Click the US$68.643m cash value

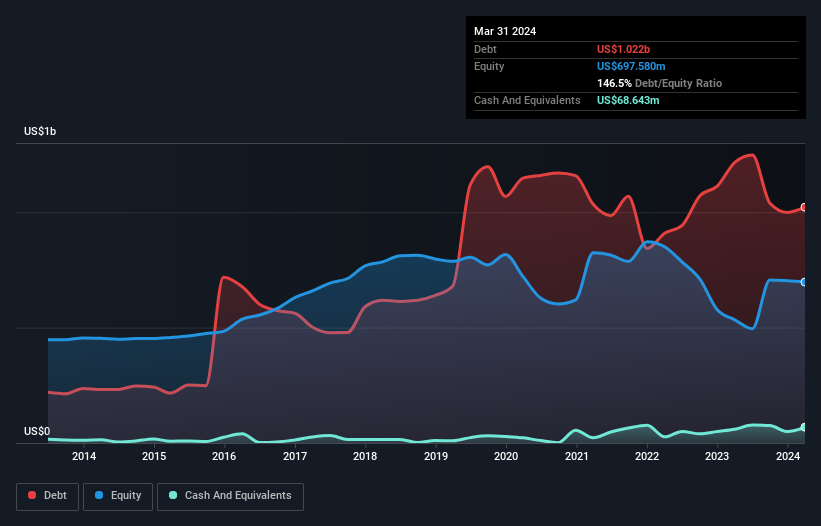coord(628,100)
